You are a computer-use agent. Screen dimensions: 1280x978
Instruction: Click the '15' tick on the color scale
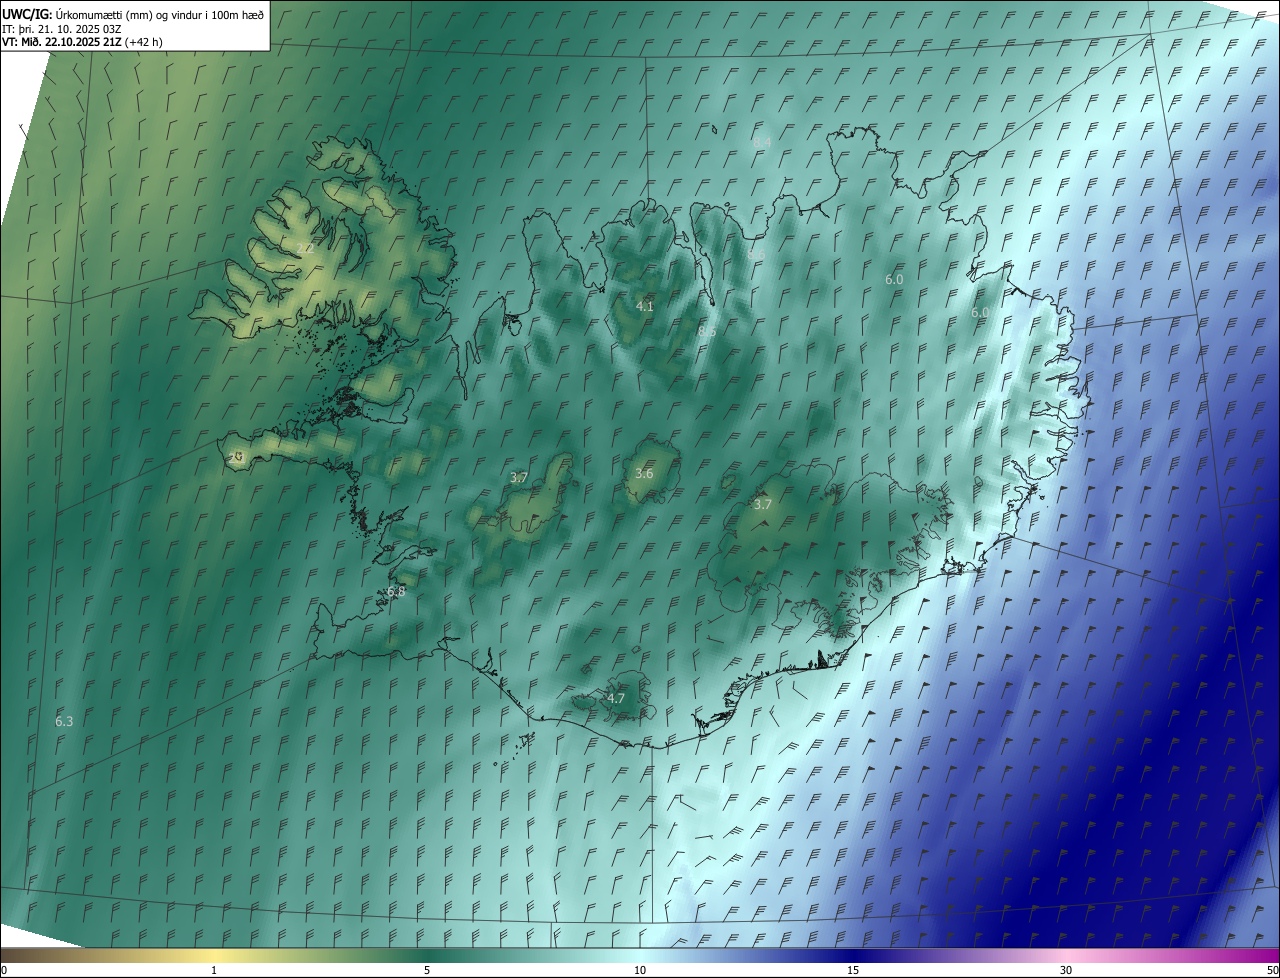(853, 970)
